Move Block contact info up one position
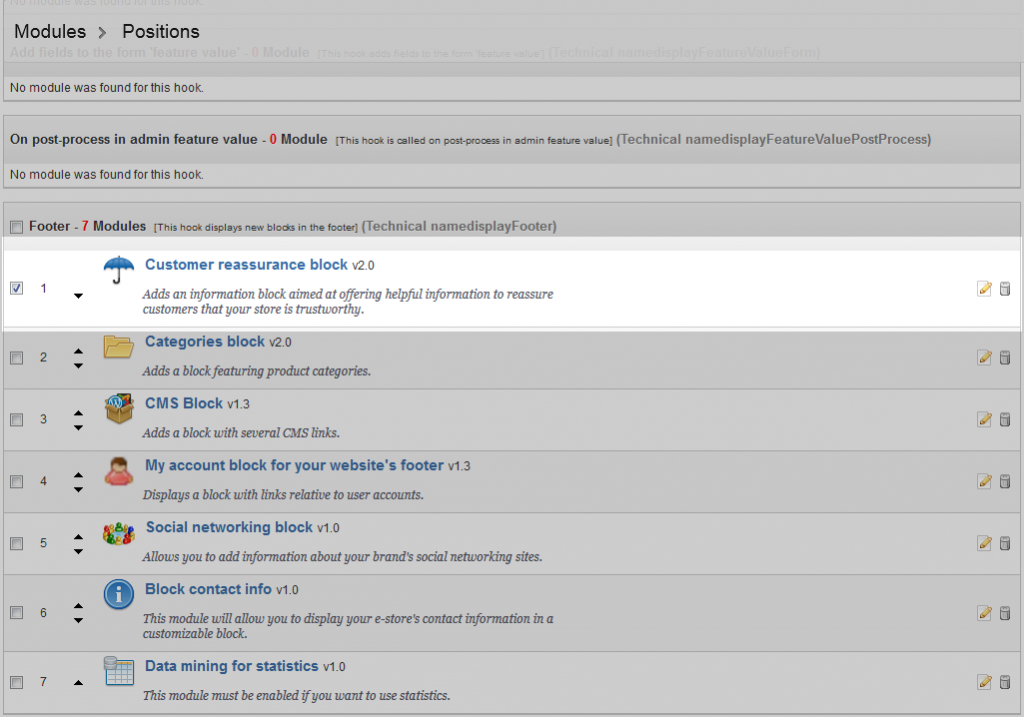Screen dimensions: 1024x717 point(78,606)
